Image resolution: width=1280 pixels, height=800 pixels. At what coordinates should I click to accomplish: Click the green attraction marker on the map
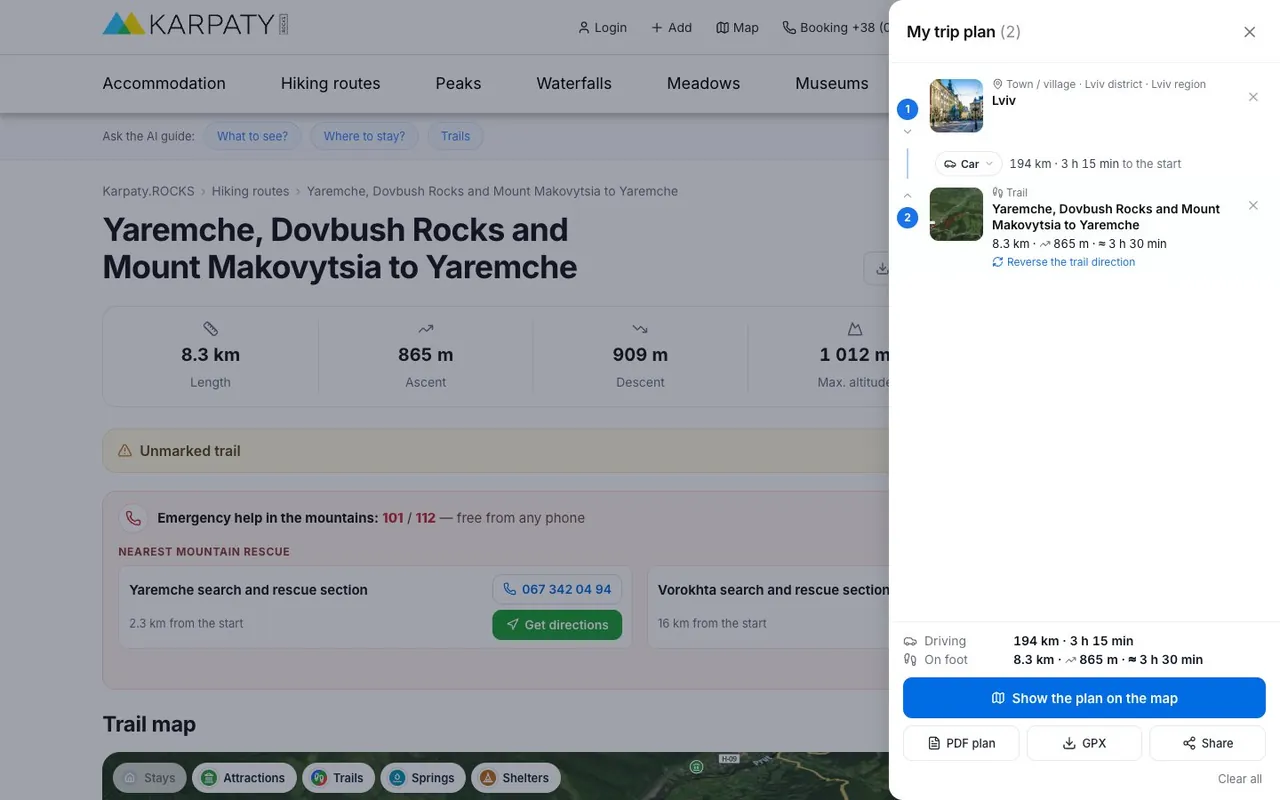(696, 767)
